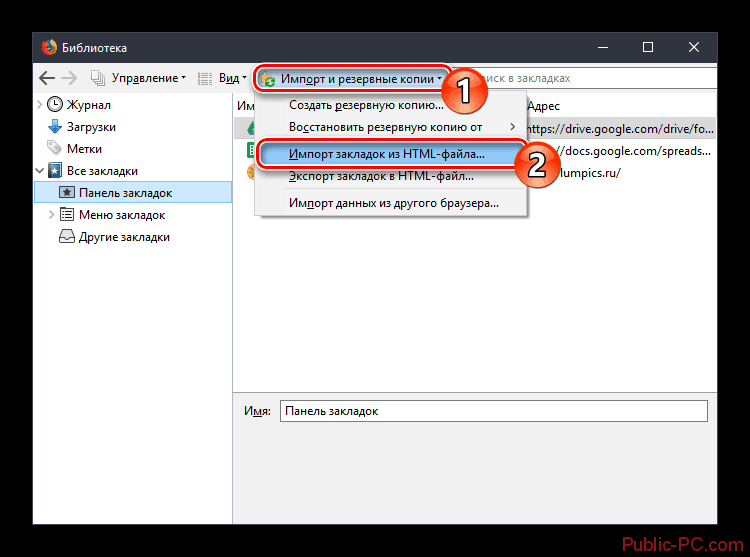Select Все закладки in the sidebar

point(102,171)
